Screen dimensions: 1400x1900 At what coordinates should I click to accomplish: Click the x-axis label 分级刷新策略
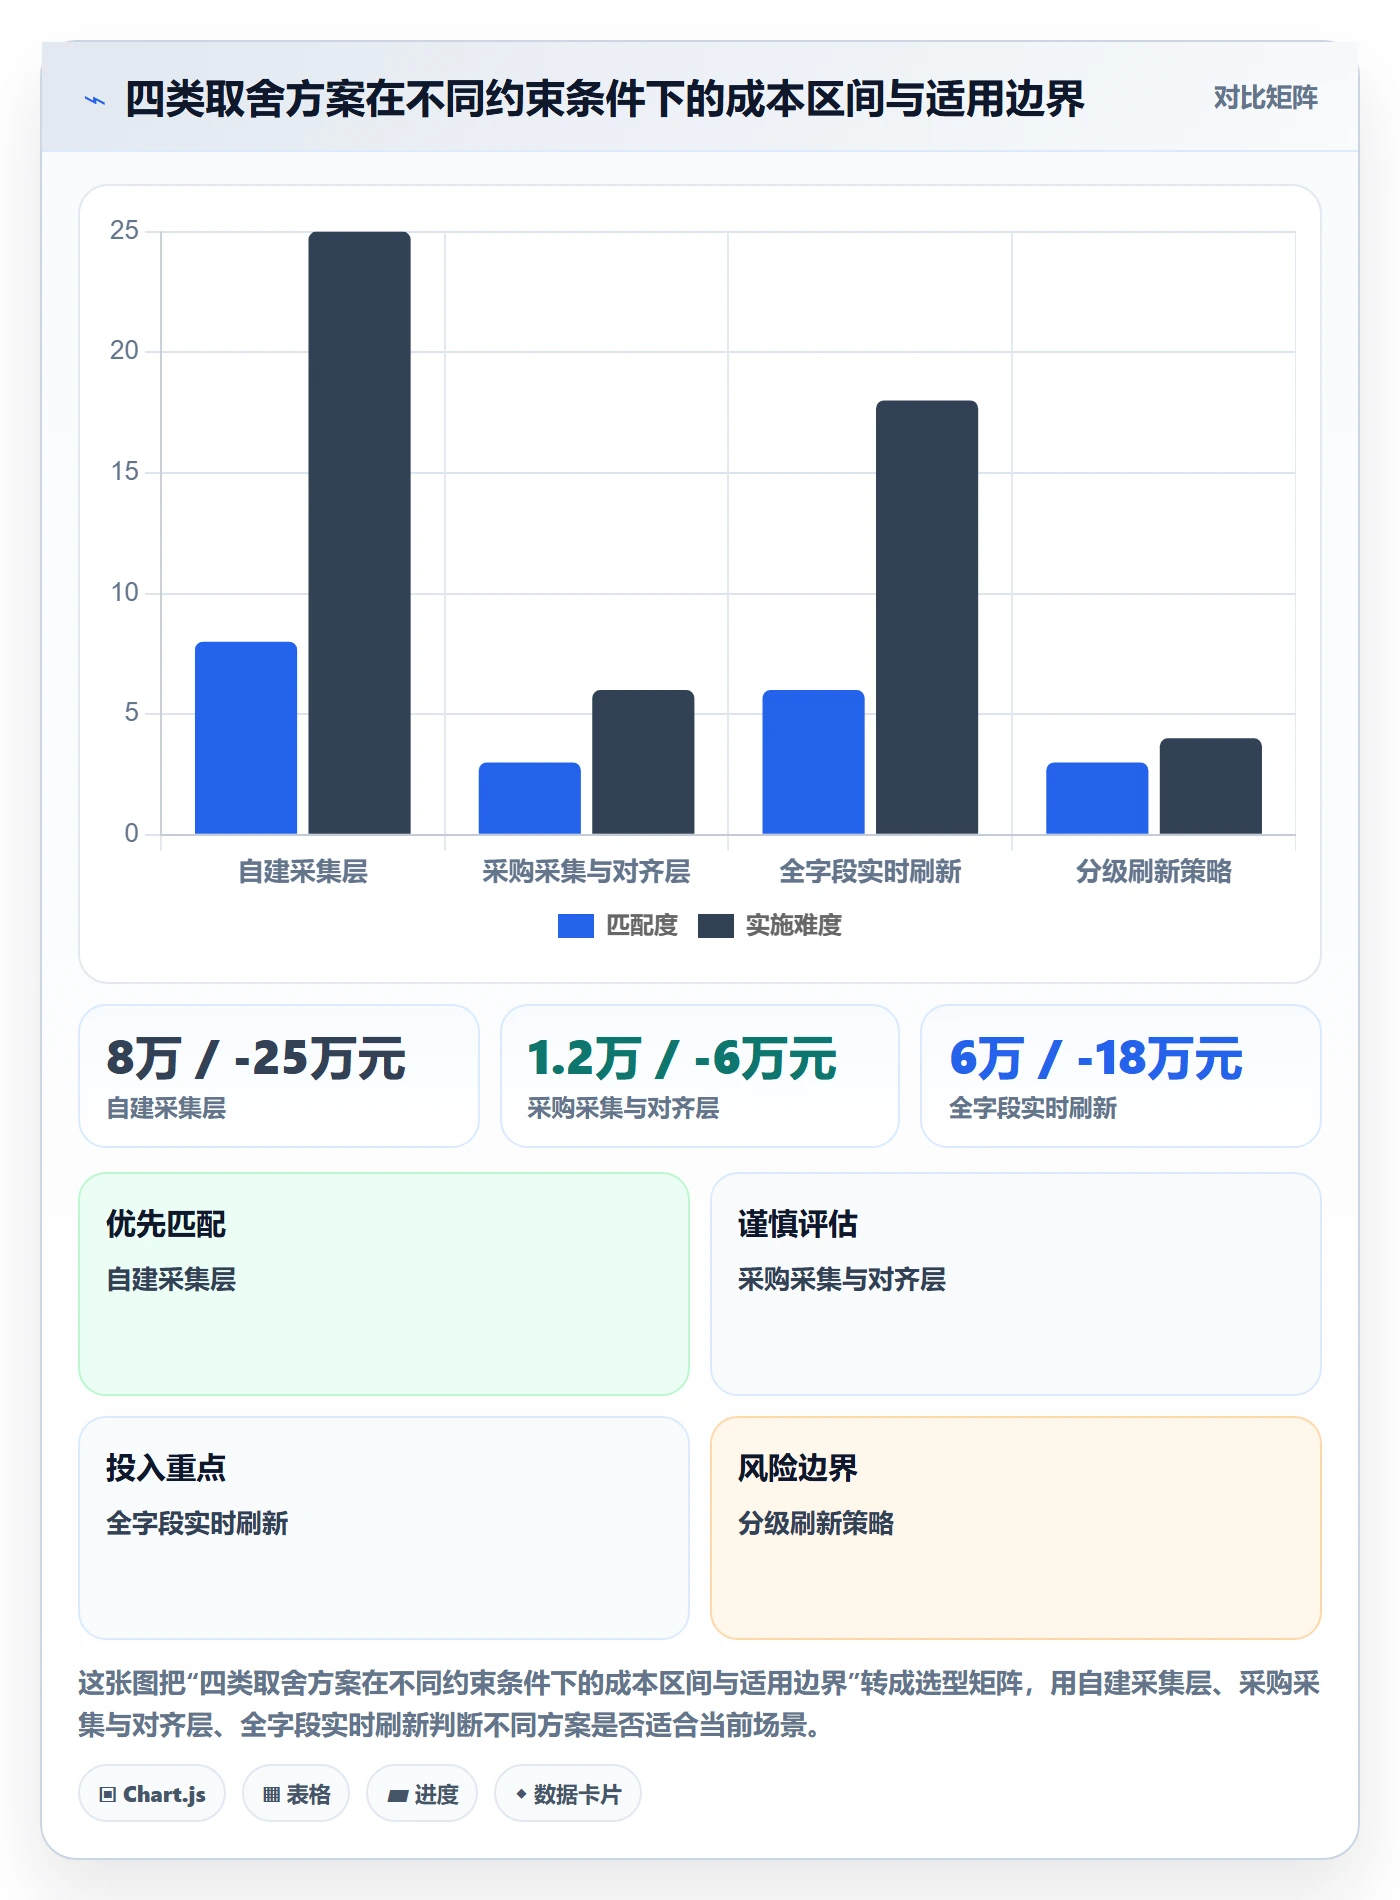point(1154,872)
